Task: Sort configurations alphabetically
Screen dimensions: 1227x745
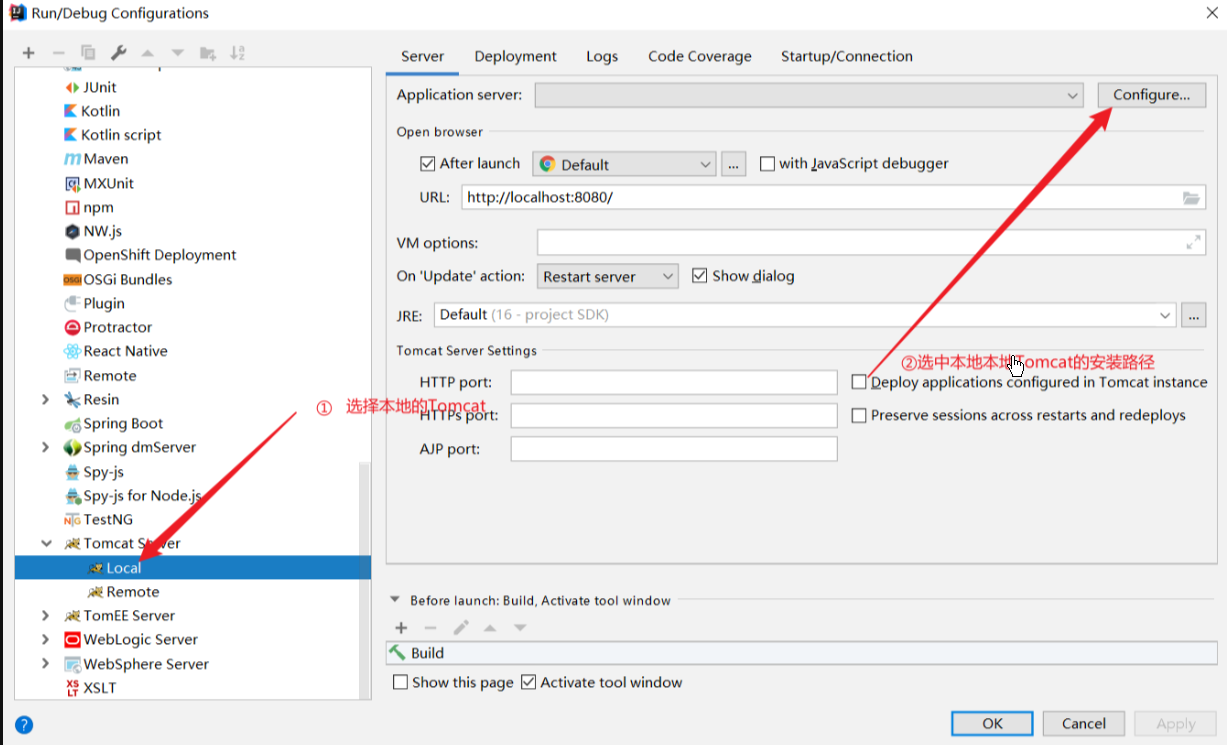Action: (x=238, y=53)
